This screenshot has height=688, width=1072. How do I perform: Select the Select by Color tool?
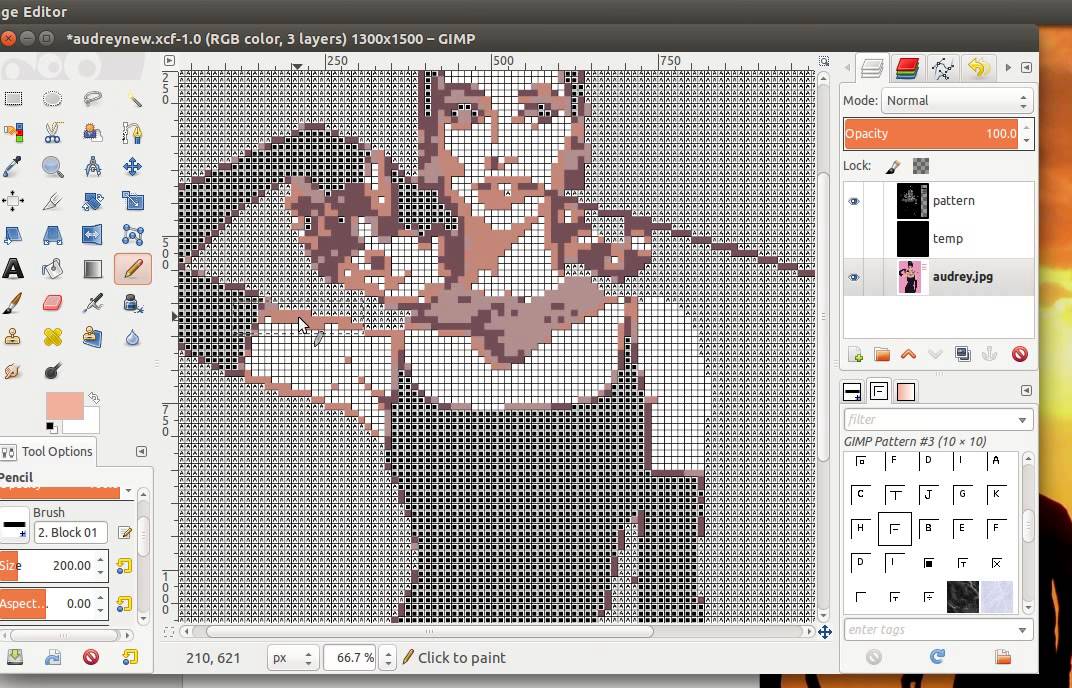click(13, 133)
